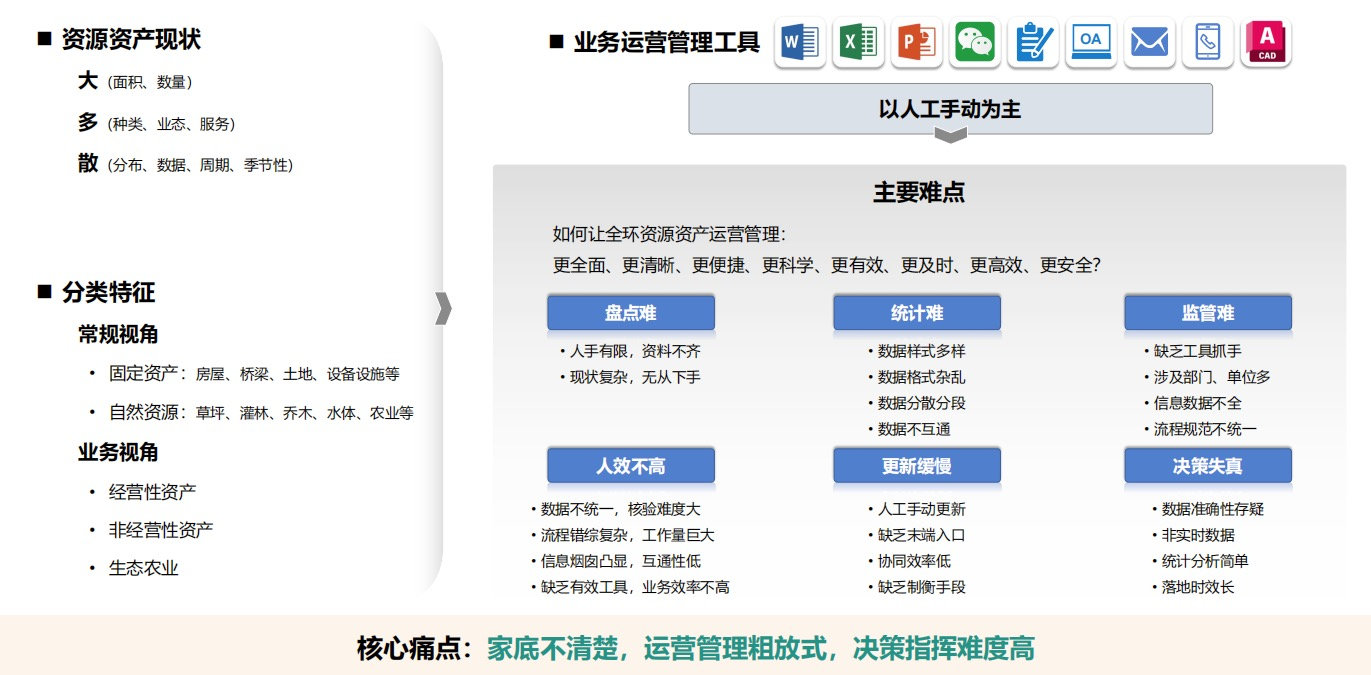Viewport: 1371px width, 675px height.
Task: Click the blue mail envelope icon
Action: pos(1149,42)
